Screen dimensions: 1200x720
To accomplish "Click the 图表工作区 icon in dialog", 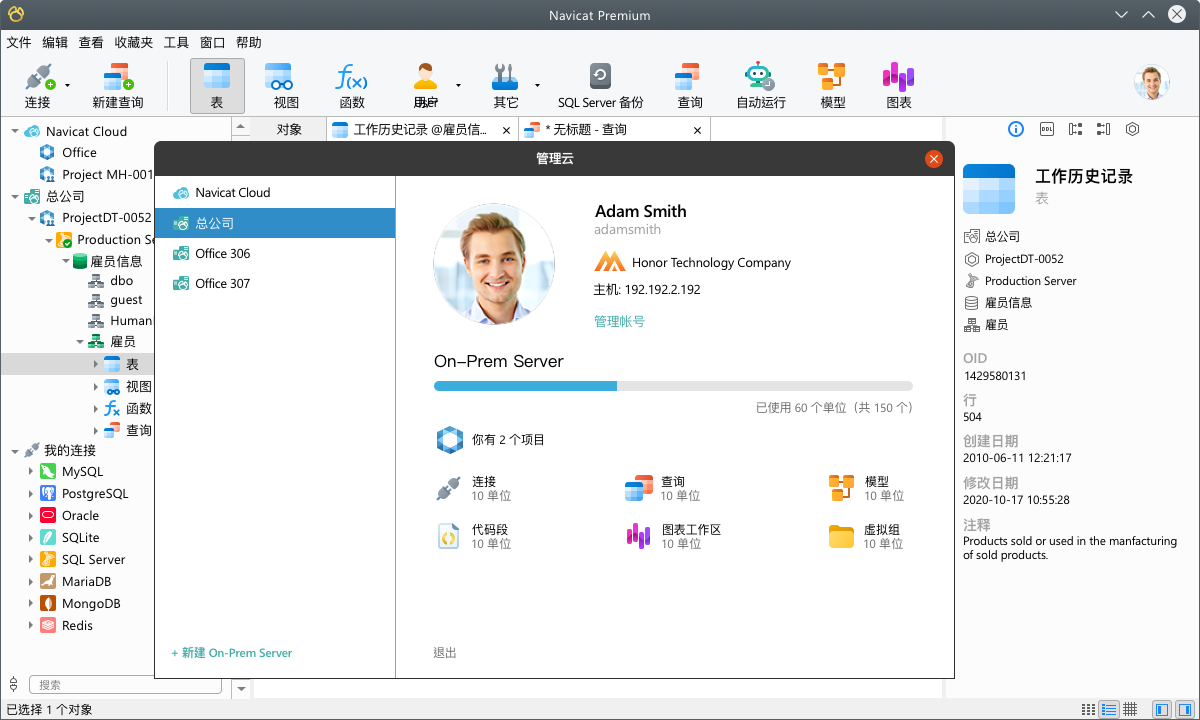I will coord(638,536).
